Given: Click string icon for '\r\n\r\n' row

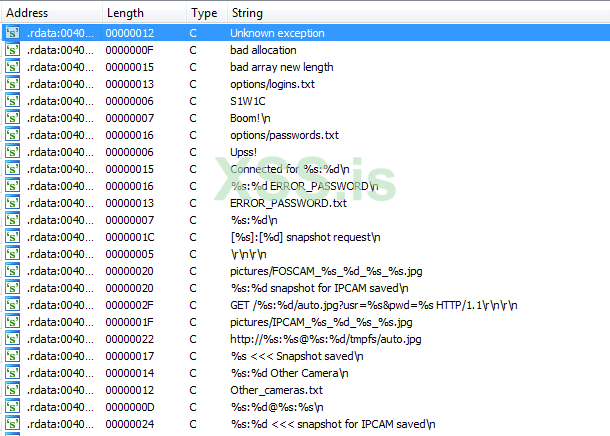Looking at the screenshot, I should (12, 254).
